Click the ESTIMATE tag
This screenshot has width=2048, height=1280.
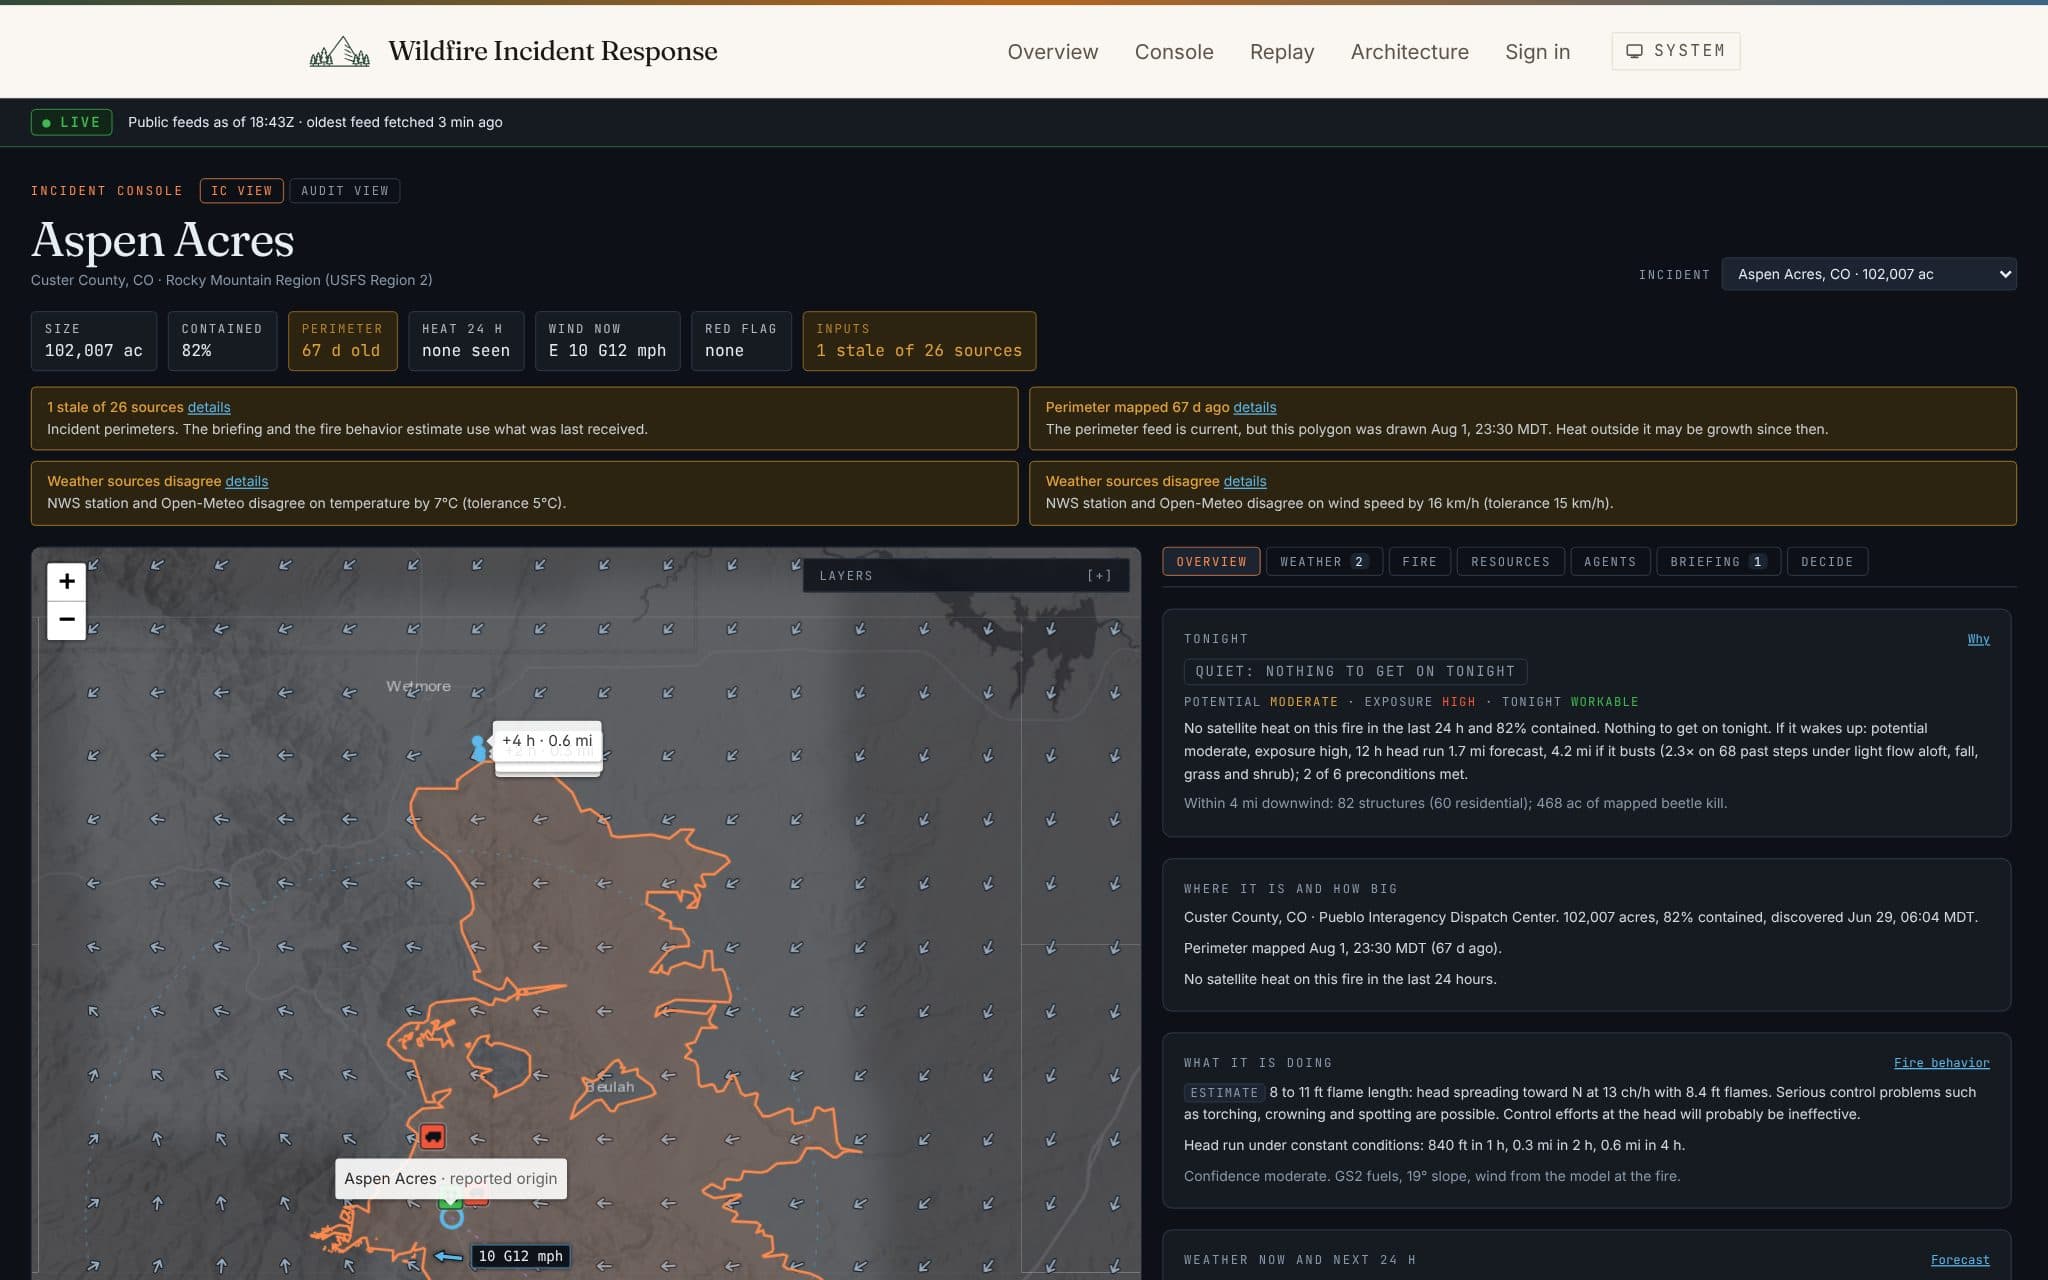tap(1224, 1093)
